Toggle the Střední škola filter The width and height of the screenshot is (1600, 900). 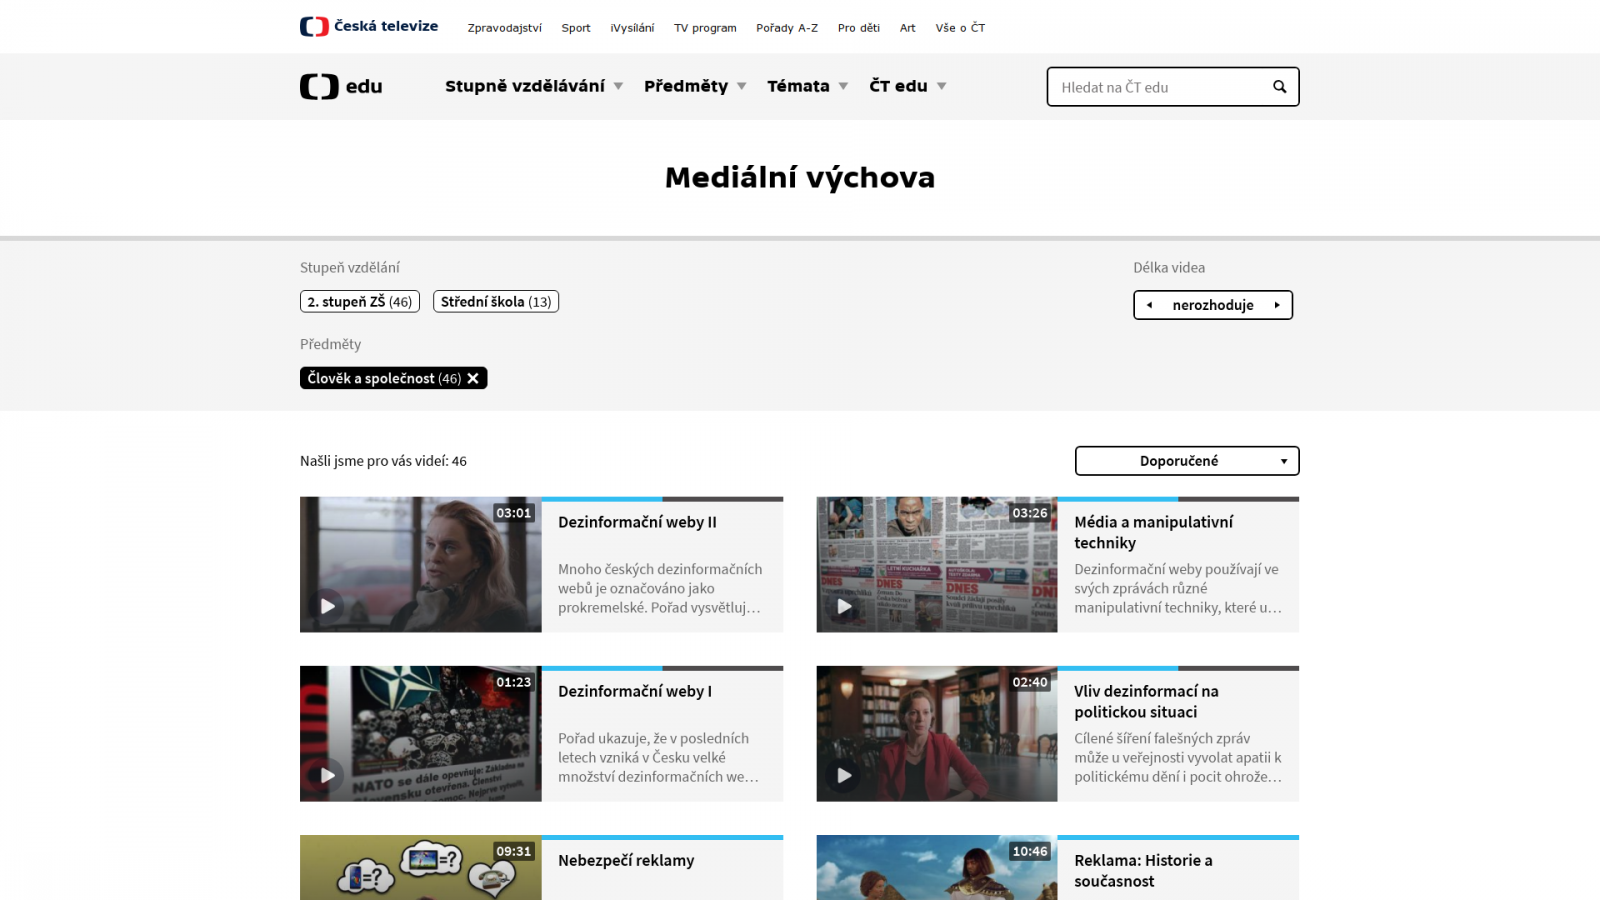tap(496, 302)
